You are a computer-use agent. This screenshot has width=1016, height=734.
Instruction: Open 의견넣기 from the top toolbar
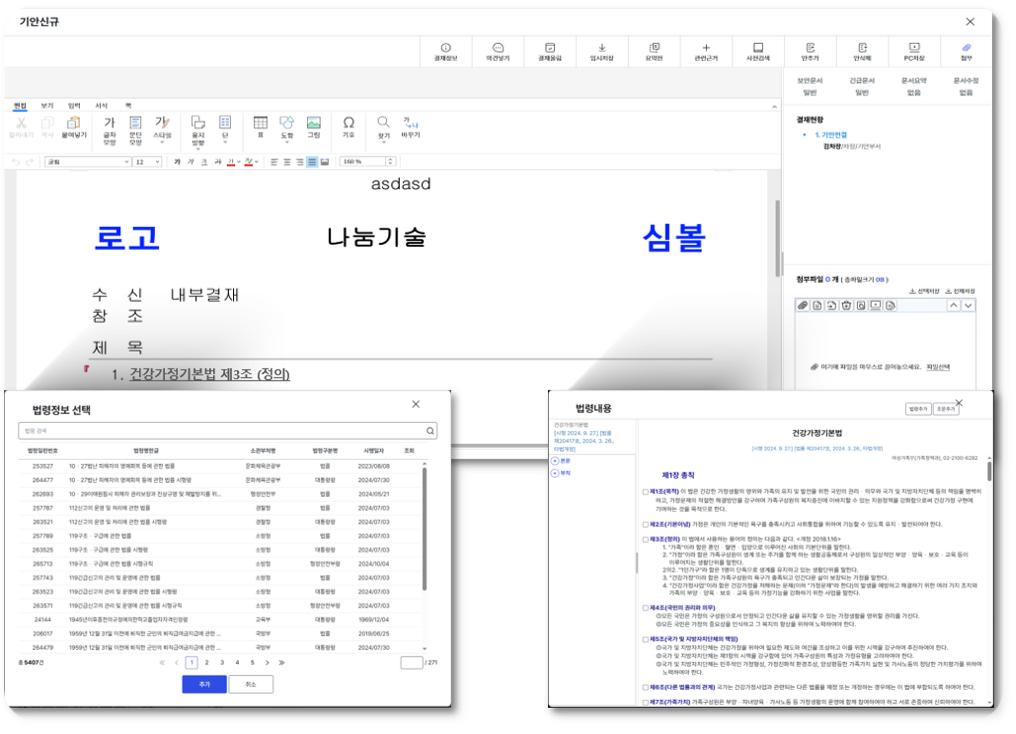(x=498, y=48)
